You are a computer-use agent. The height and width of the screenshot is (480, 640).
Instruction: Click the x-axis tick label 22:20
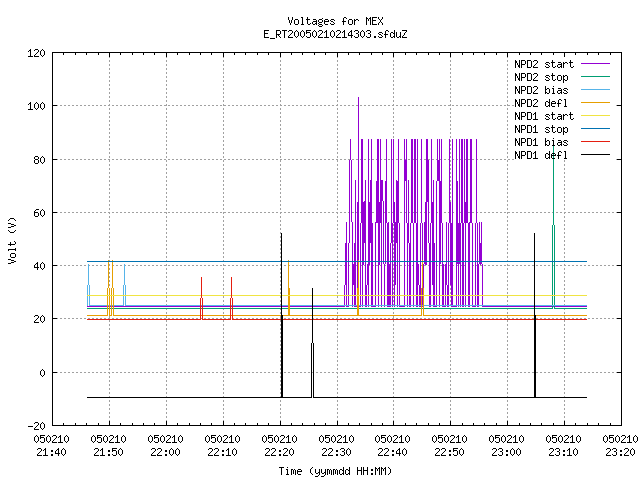280,453
